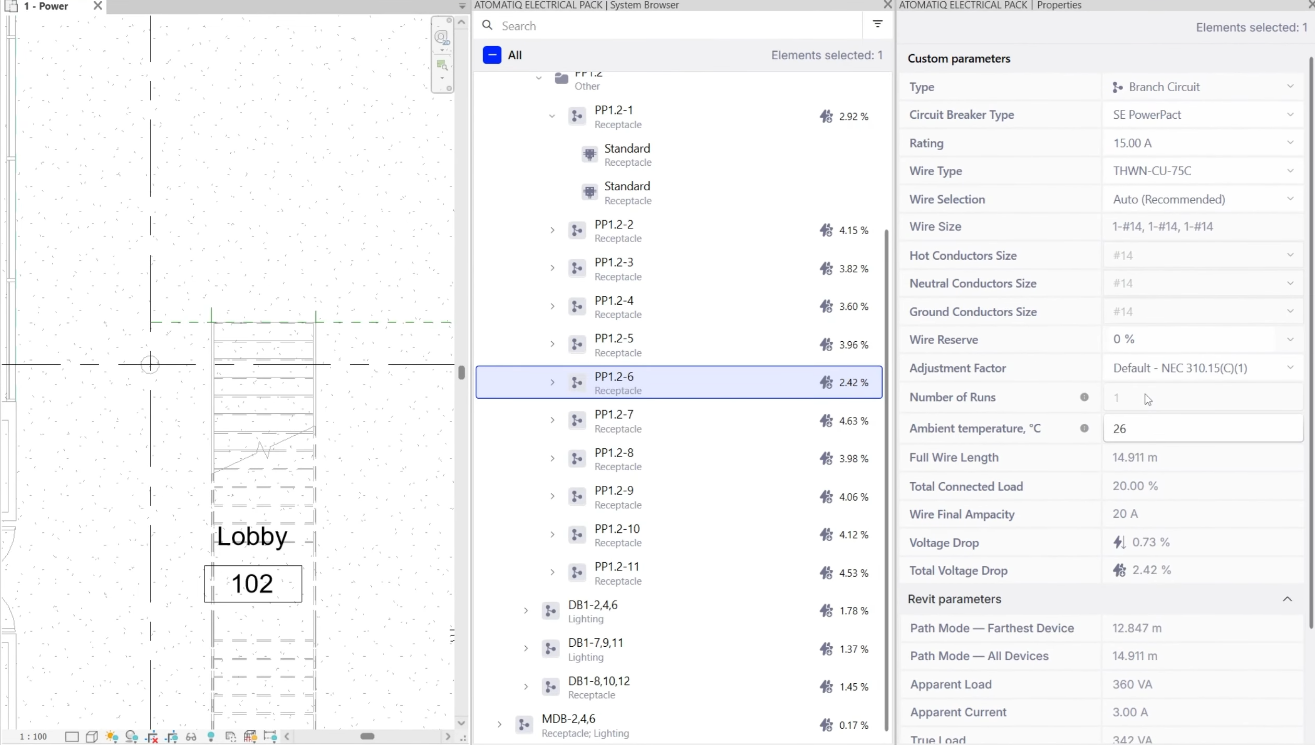The image size is (1316, 745).
Task: Click the 1 : 100 view scale button
Action: (33, 737)
